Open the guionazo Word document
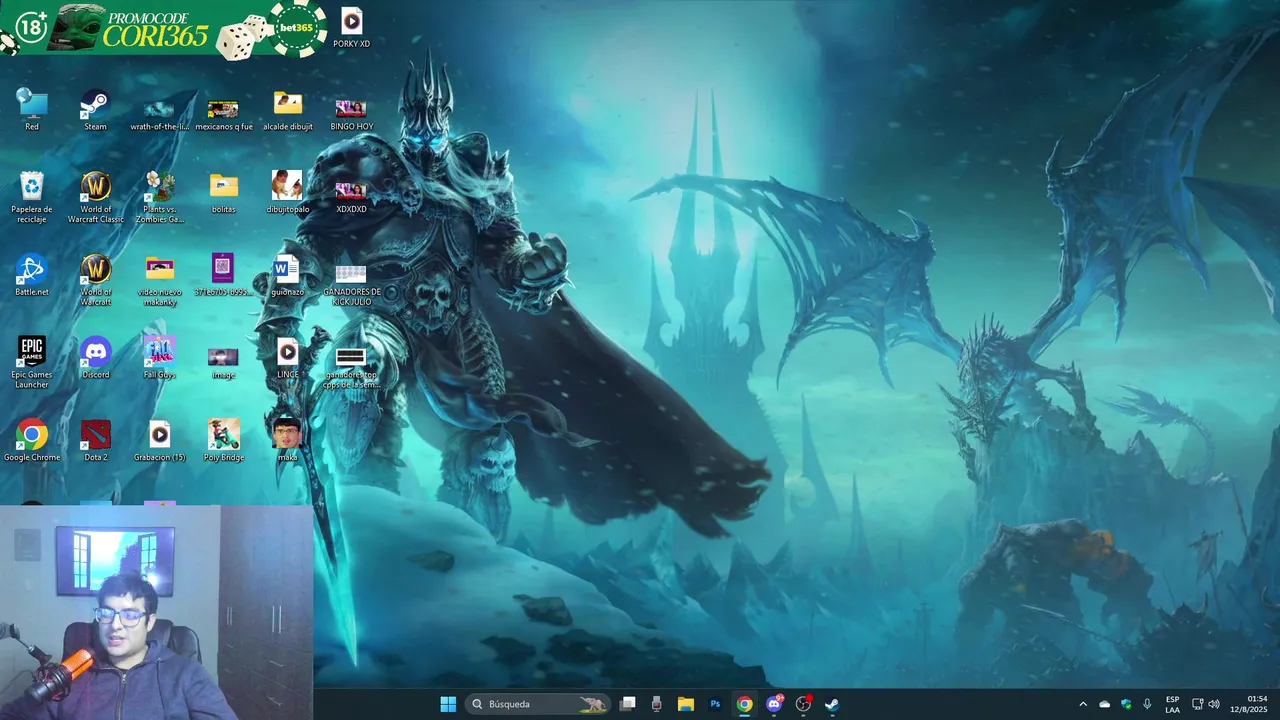The height and width of the screenshot is (720, 1280). [x=287, y=275]
